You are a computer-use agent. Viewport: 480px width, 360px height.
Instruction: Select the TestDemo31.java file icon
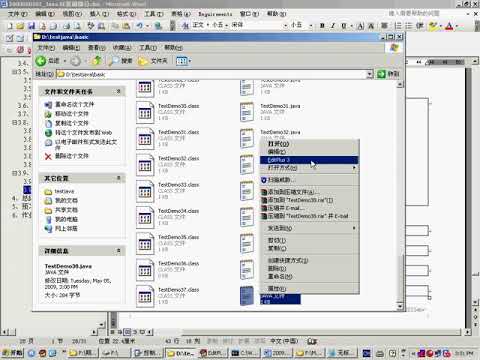point(247,112)
